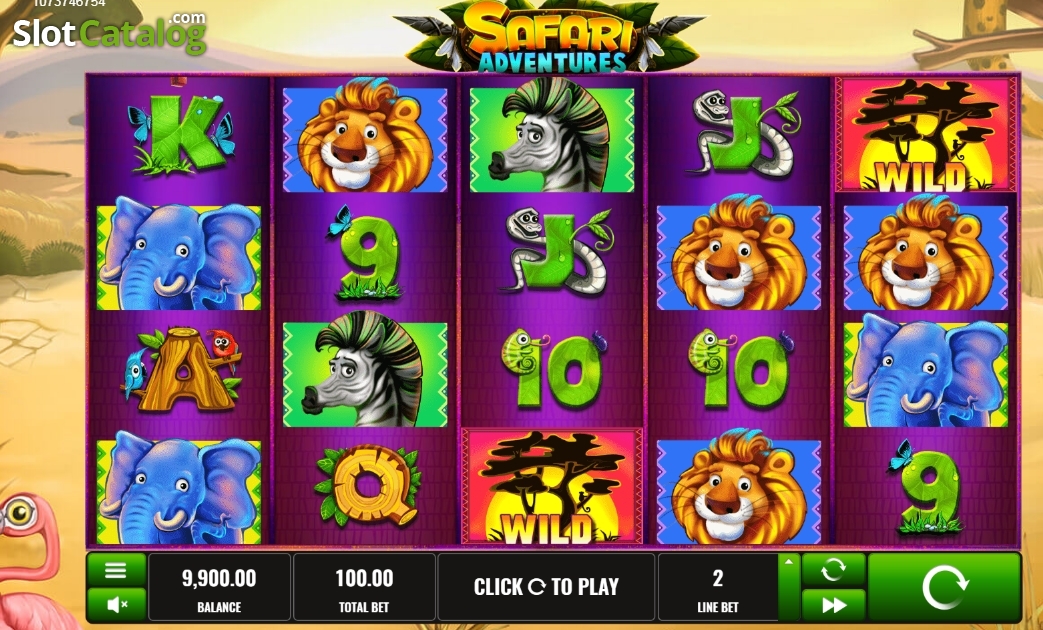This screenshot has height=630, width=1043.
Task: Spin the reels with the green button
Action: pyautogui.click(x=944, y=587)
